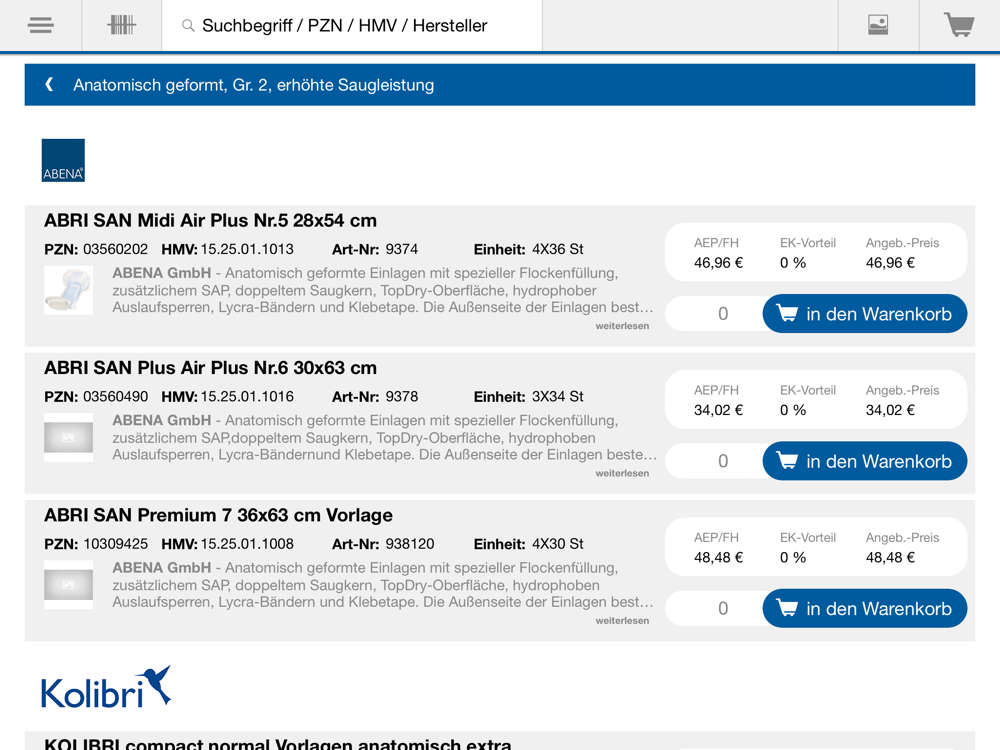
Task: Open the hamburger menu
Action: point(41,26)
